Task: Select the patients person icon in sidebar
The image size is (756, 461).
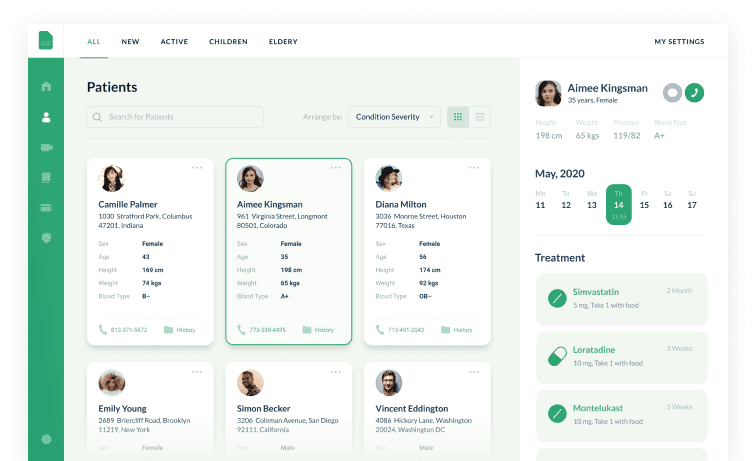Action: (x=46, y=117)
